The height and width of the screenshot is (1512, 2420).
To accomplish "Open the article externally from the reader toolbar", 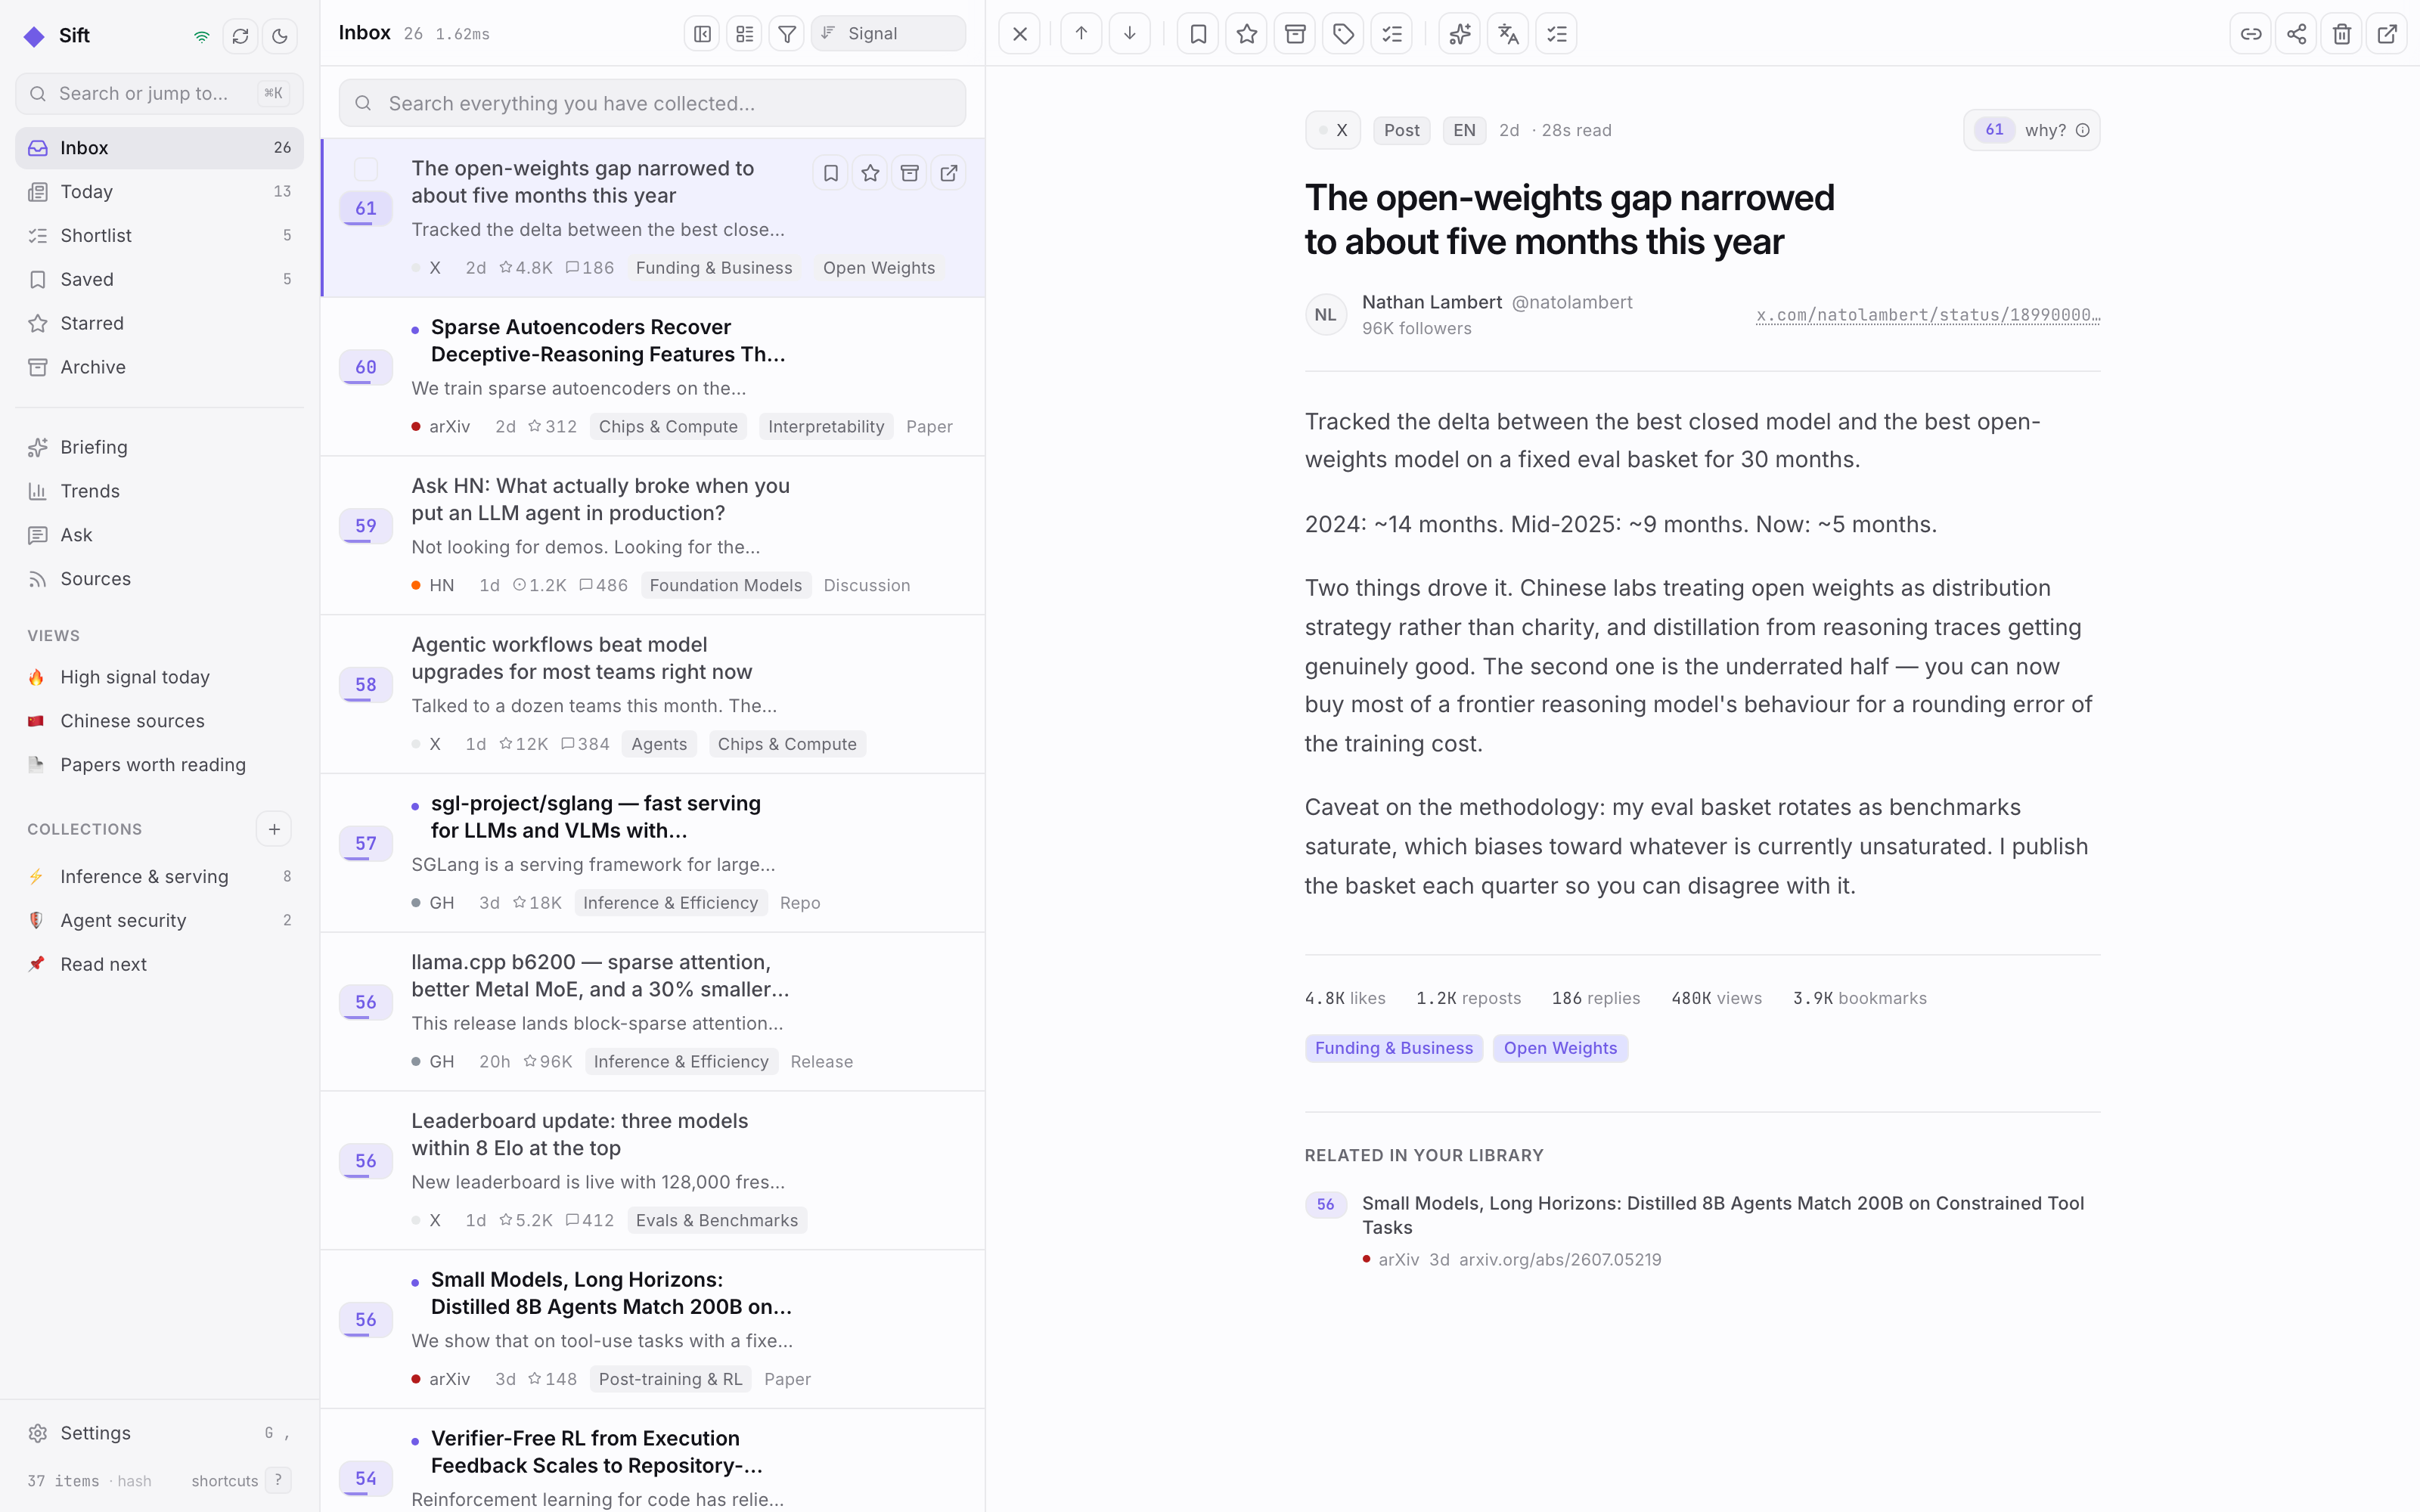I will coord(2387,34).
